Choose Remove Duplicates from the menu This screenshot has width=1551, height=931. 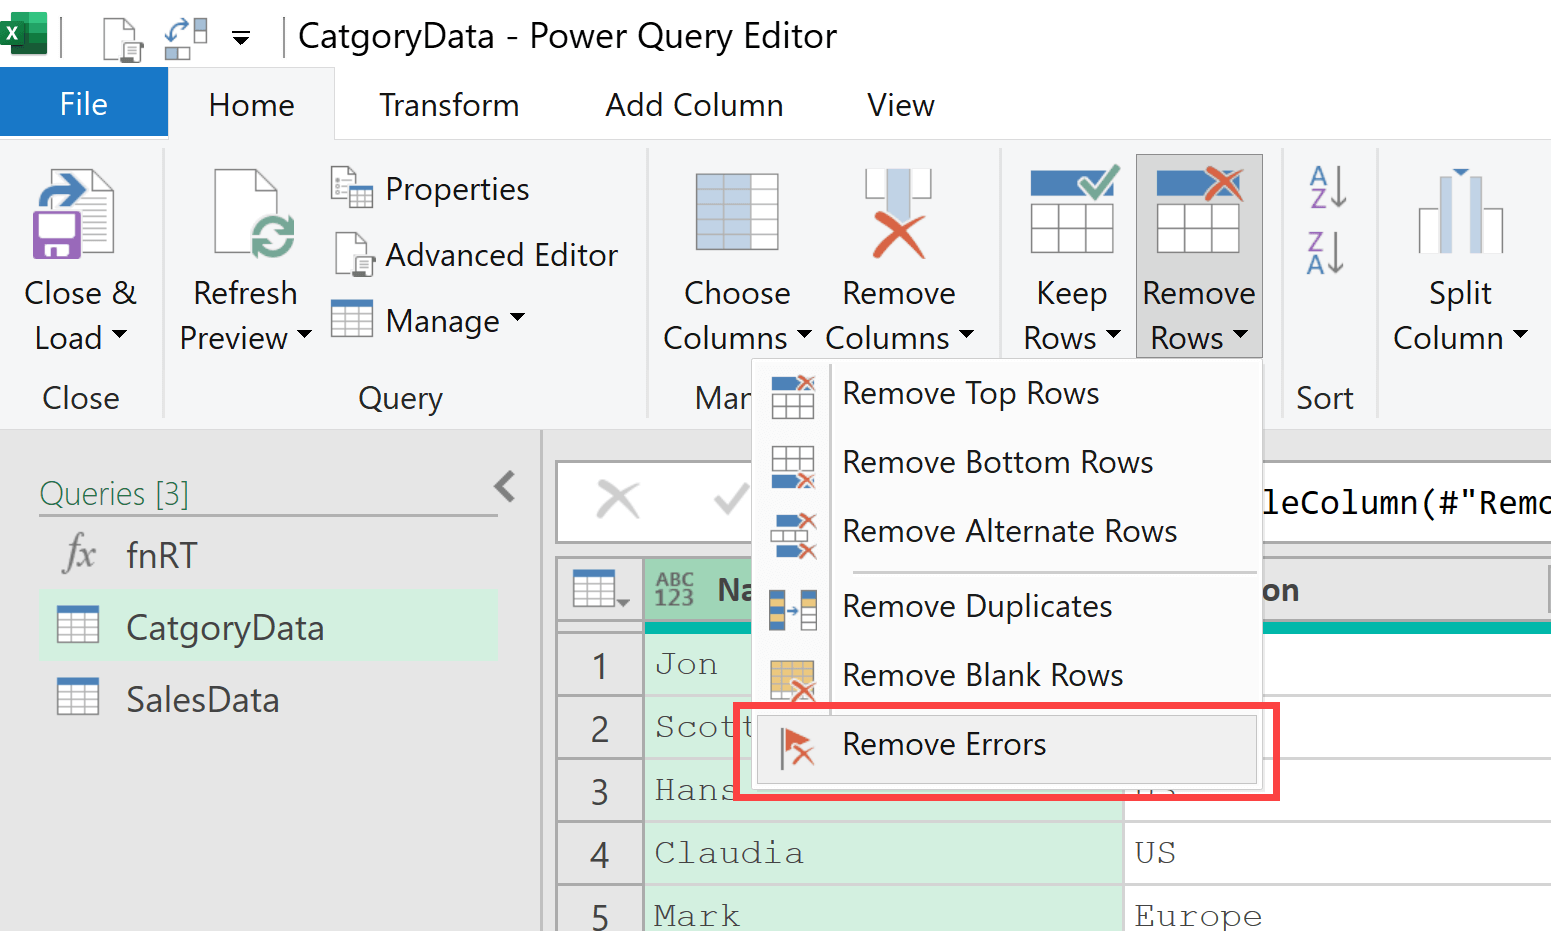pos(1007,607)
